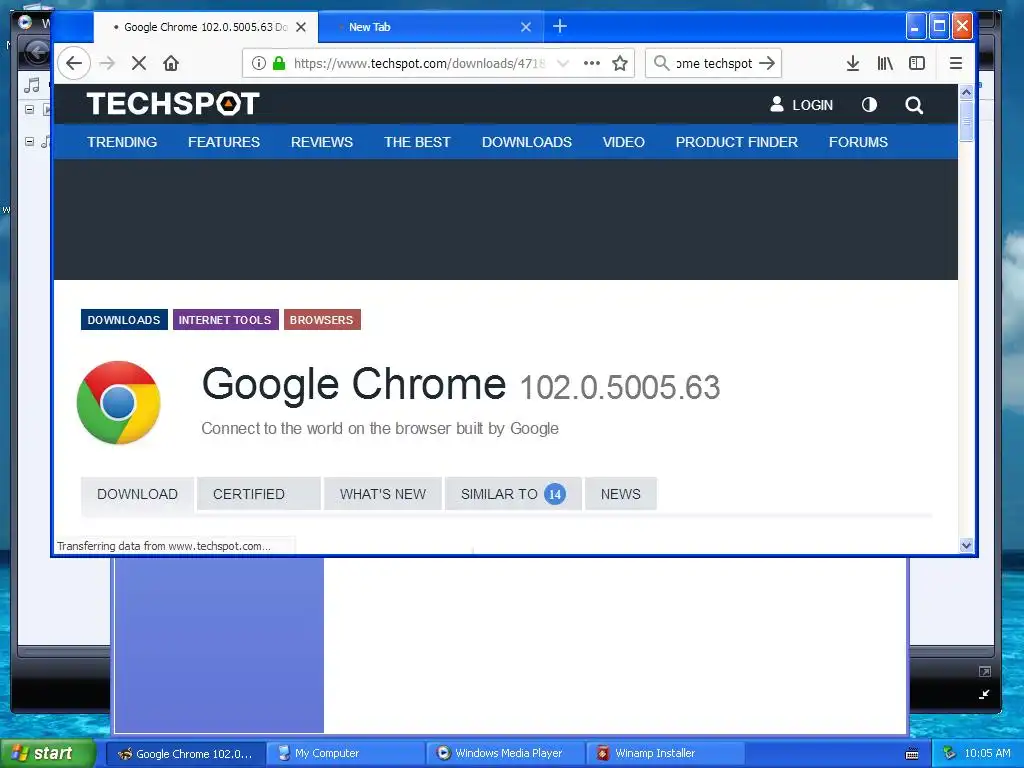
Task: View site information icon in address bar
Action: click(259, 63)
